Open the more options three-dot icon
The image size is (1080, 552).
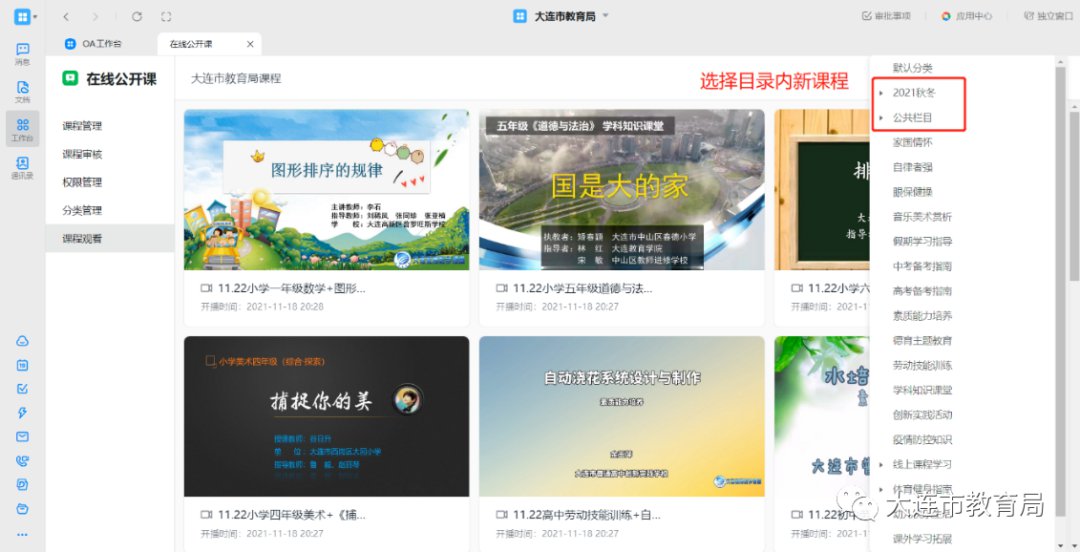[23, 534]
